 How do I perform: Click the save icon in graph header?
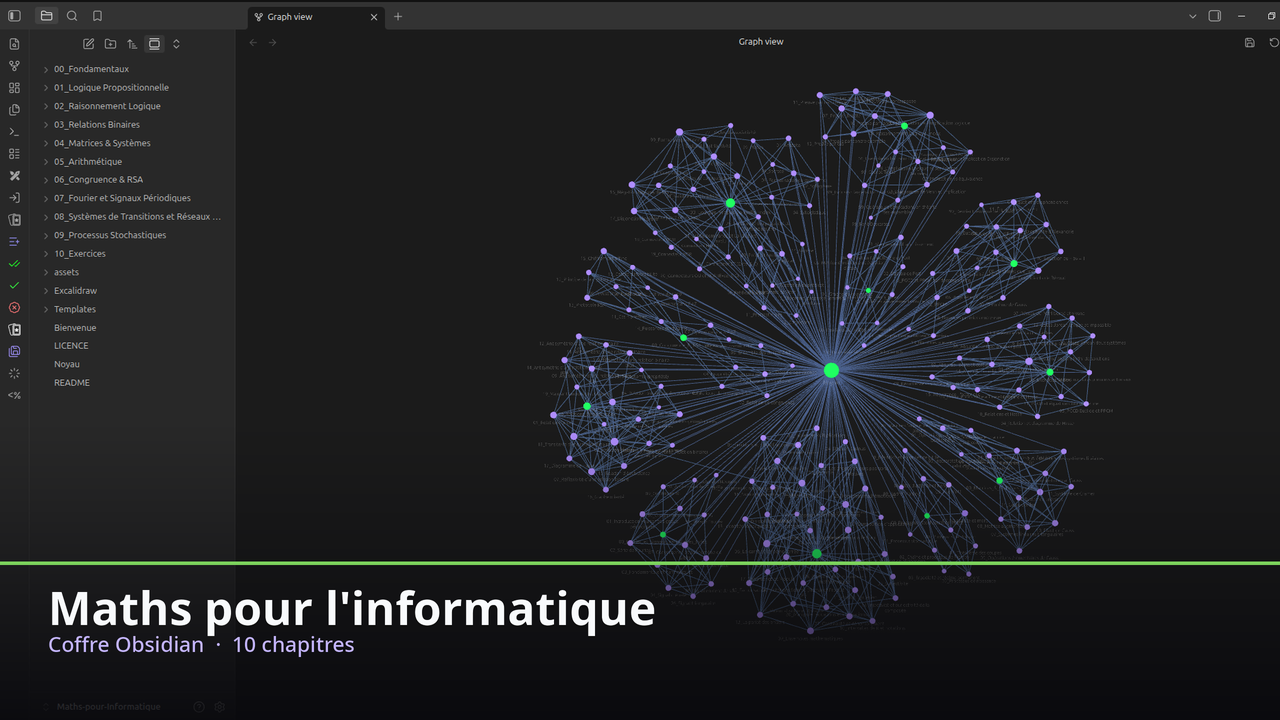click(1249, 42)
